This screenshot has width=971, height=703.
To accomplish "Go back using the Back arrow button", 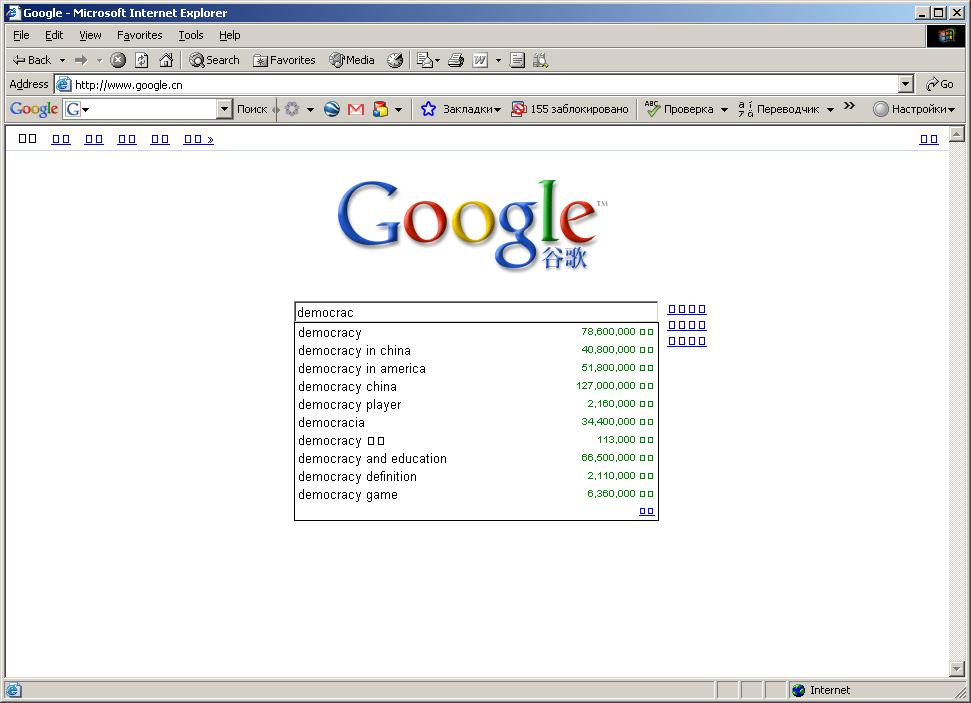I will 32,60.
